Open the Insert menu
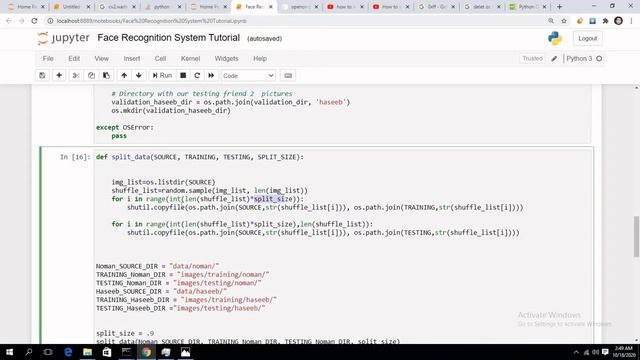 click(x=131, y=59)
